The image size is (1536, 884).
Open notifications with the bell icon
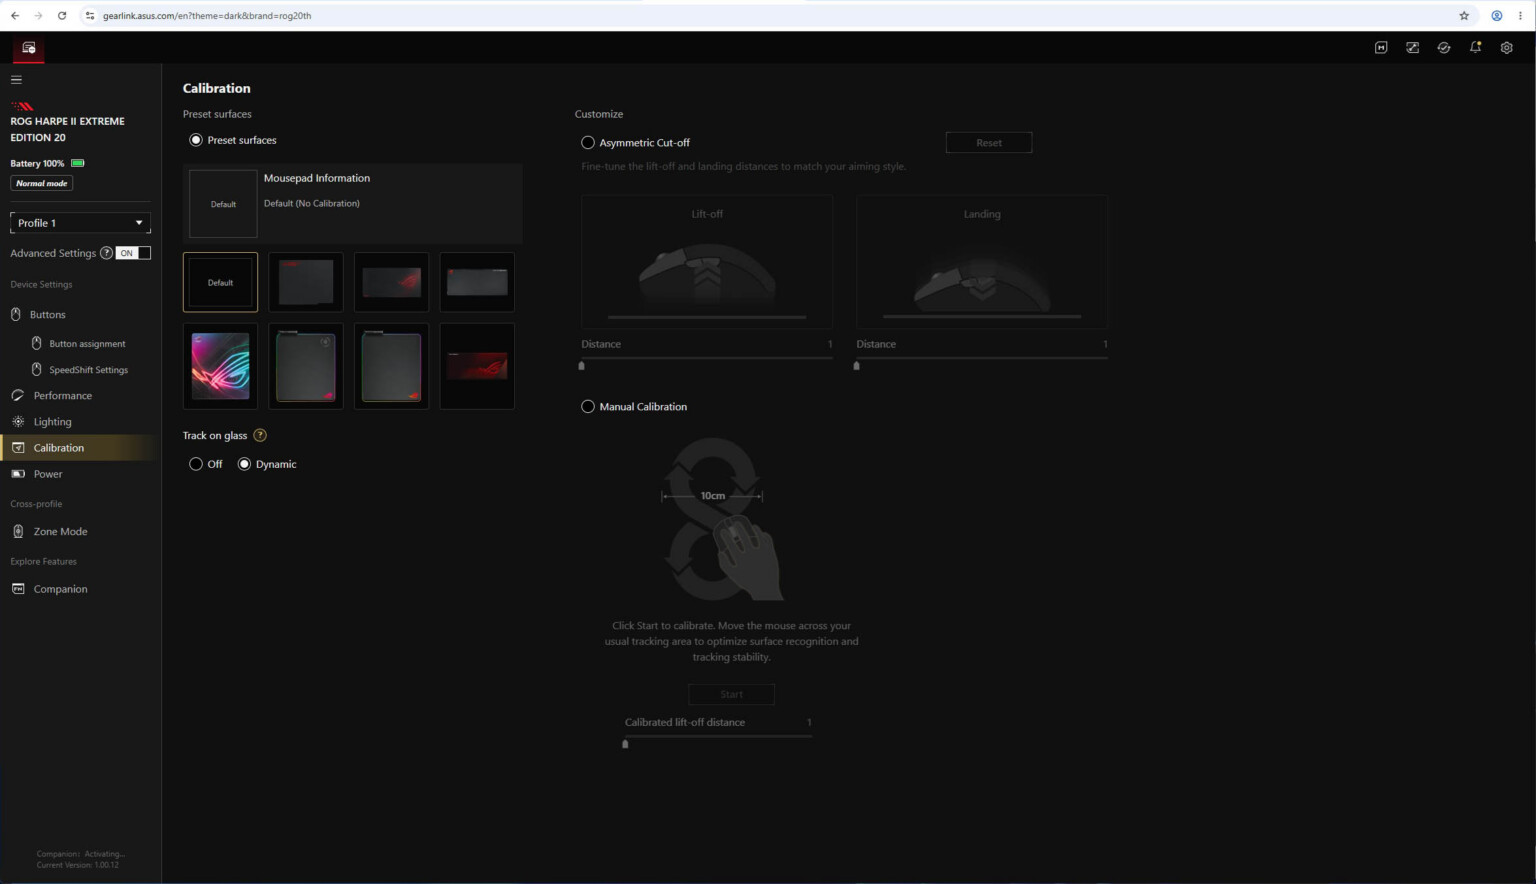pyautogui.click(x=1475, y=48)
